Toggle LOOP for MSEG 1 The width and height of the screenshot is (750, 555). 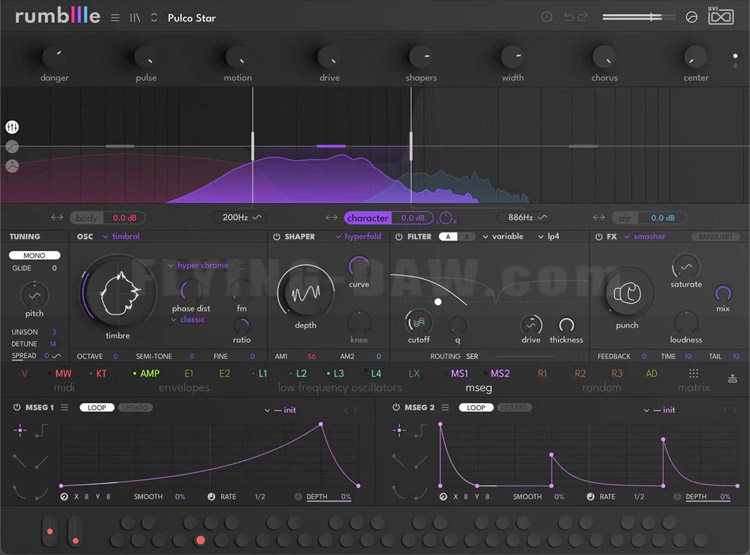[x=97, y=408]
